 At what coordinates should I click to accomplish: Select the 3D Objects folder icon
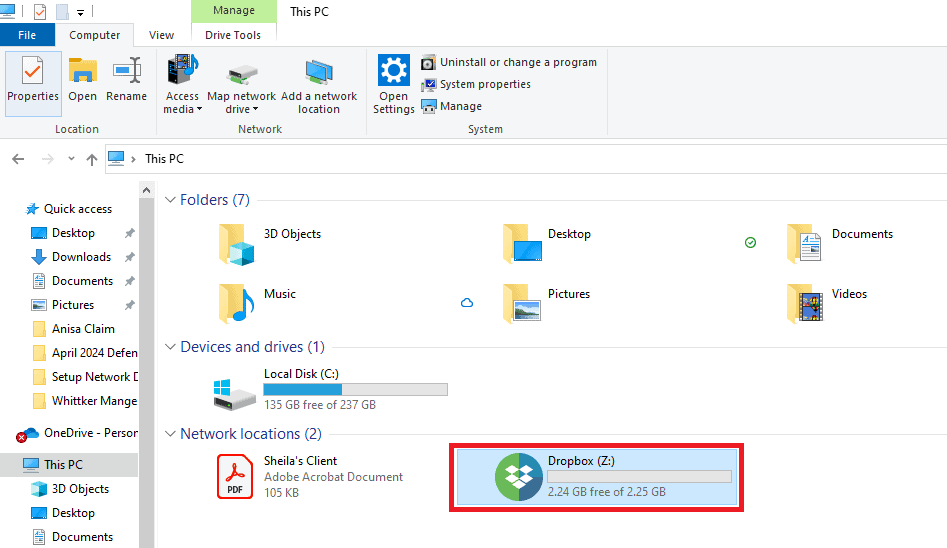236,245
